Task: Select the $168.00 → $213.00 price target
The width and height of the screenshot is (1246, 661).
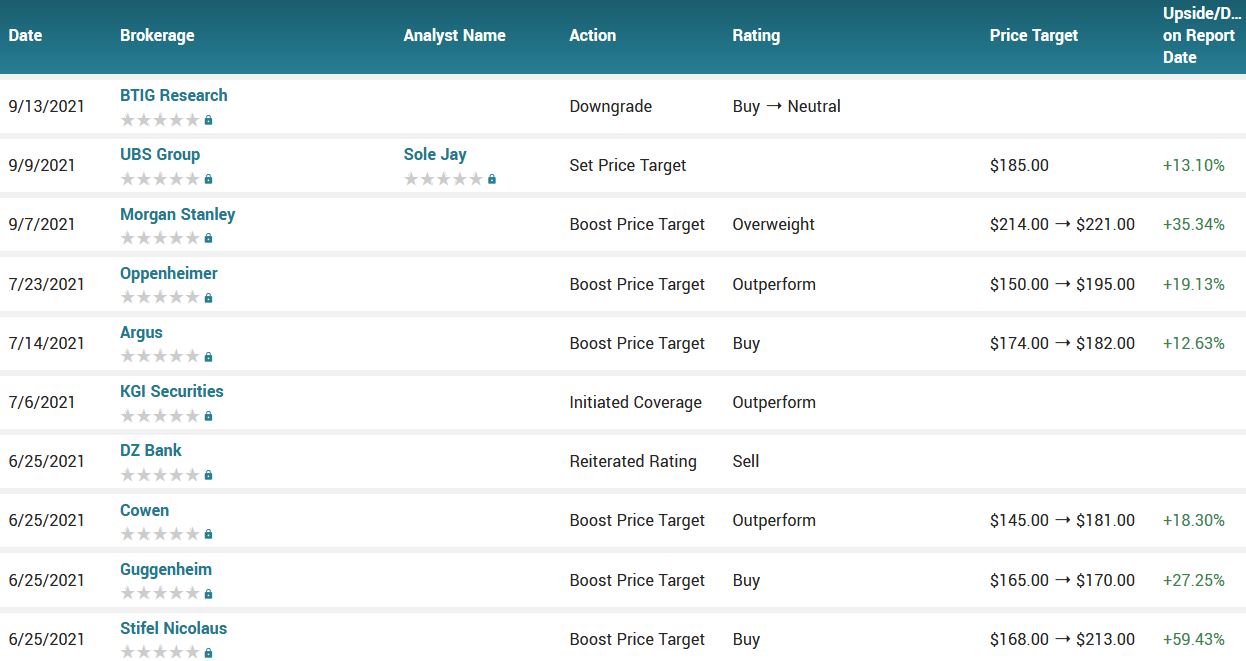Action: [1063, 639]
